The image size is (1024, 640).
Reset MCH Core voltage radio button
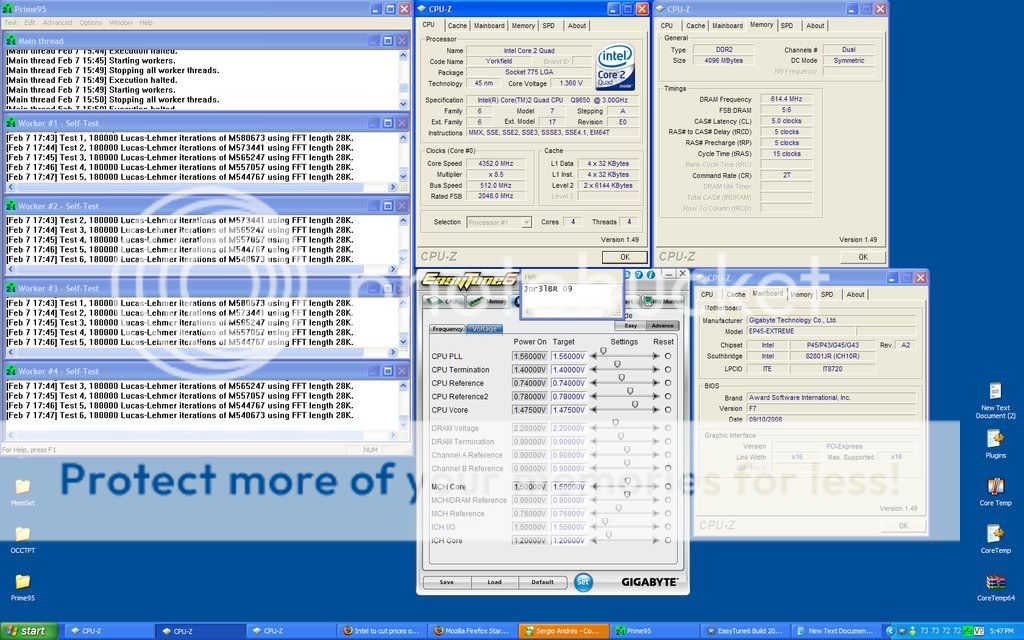[667, 487]
